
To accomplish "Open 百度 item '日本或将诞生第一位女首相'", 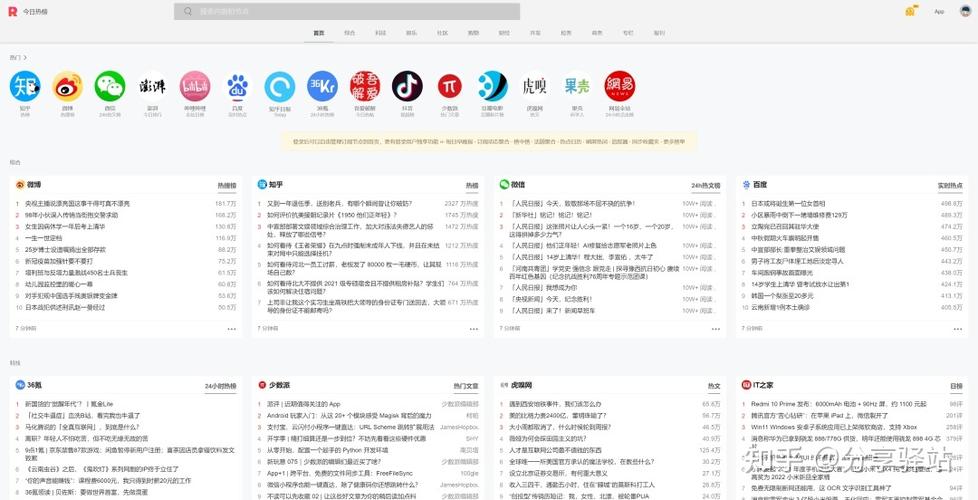I will pos(788,204).
